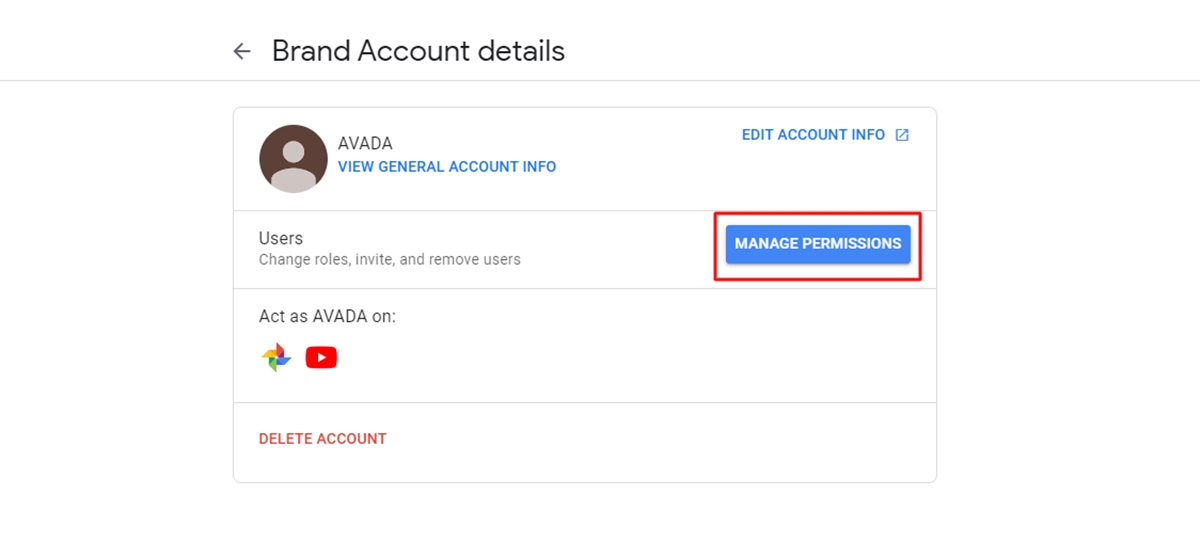
Task: Open Google Photos as AVADA
Action: 277,357
